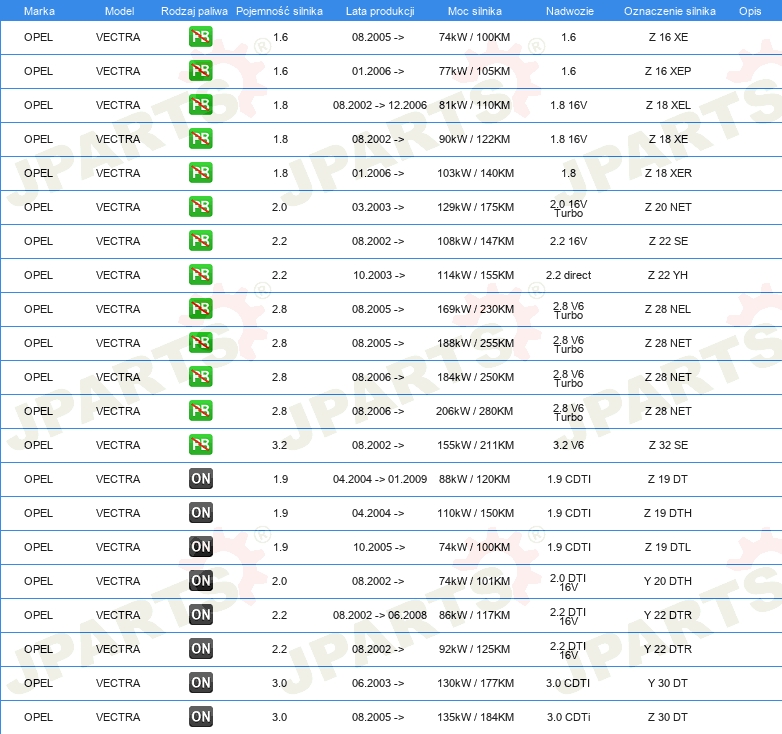Viewport: 782px width, 734px height.
Task: Click the Pojemność silnika column header
Action: pyautogui.click(x=279, y=11)
